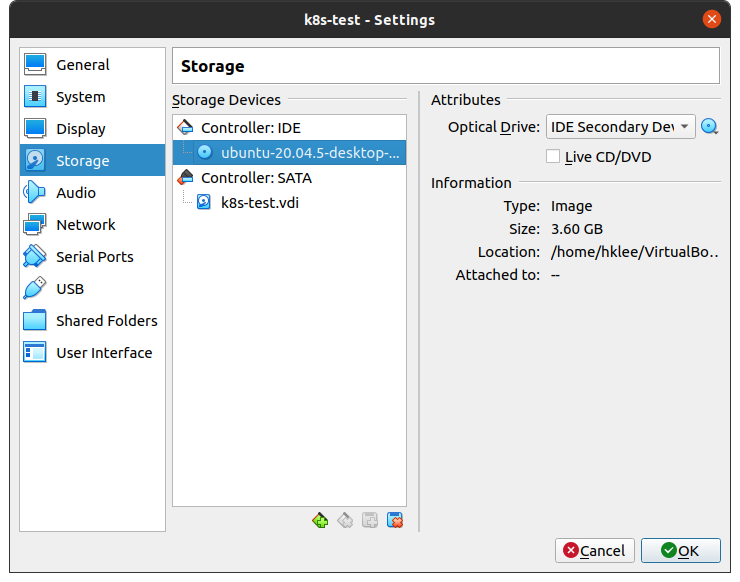
Task: Open the Shared Folders settings category
Action: click(x=92, y=321)
